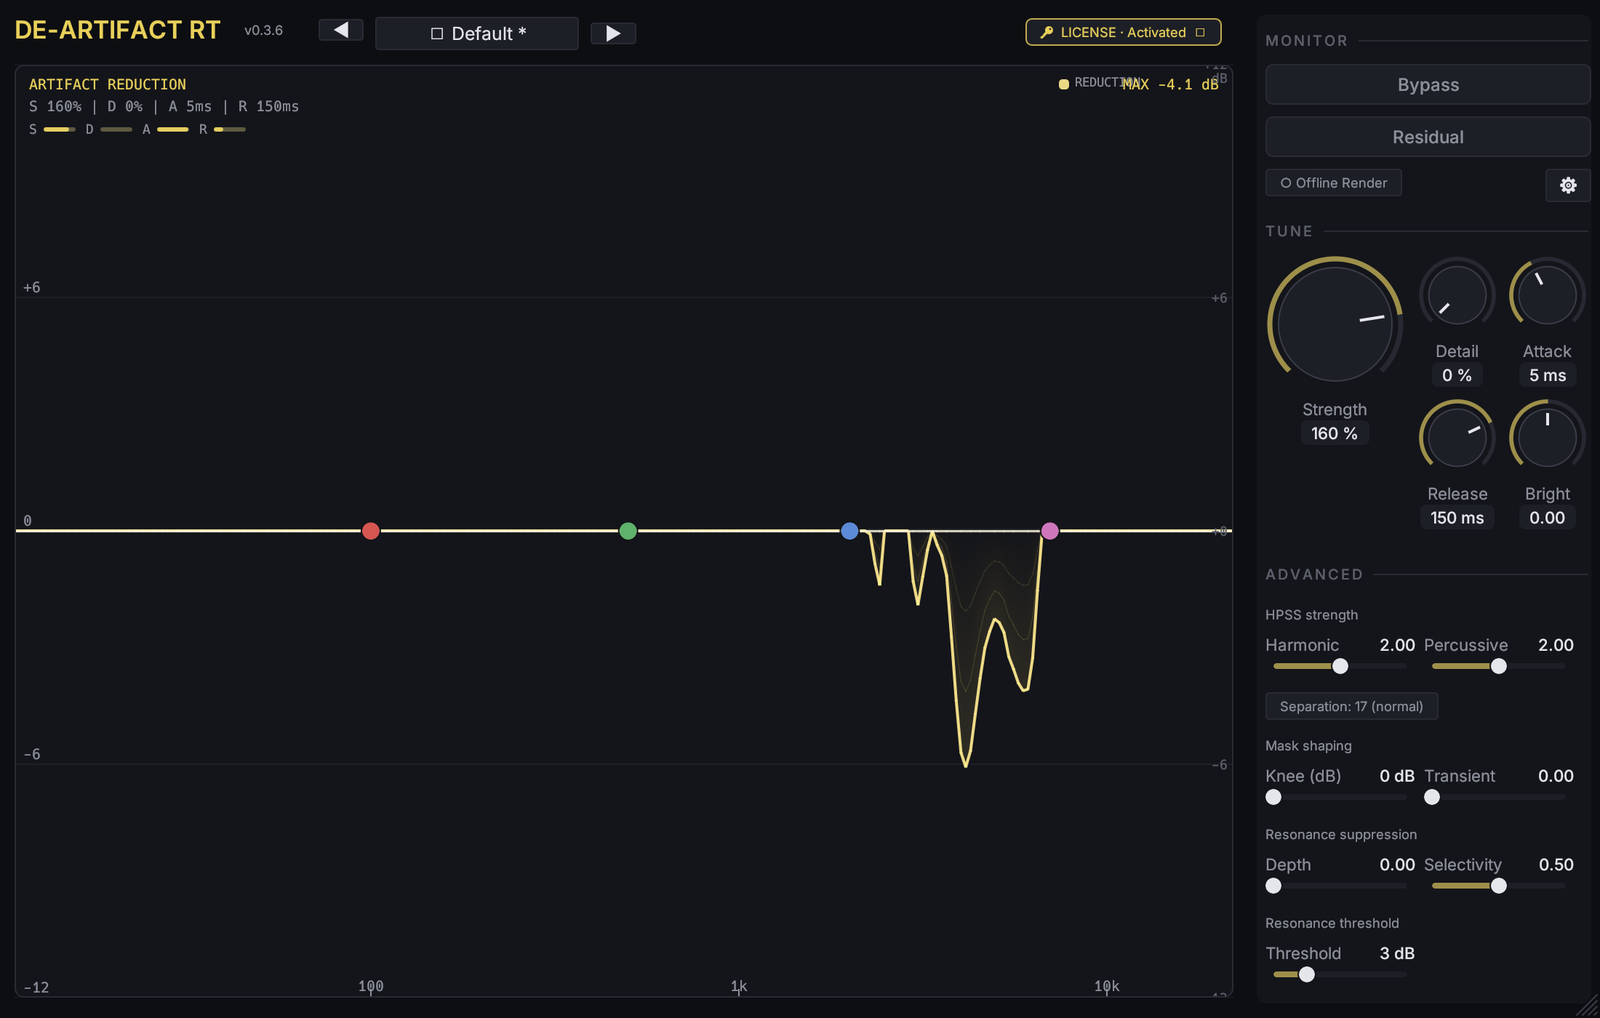Click the Depth 0.00 value
The width and height of the screenshot is (1600, 1018).
pos(1397,865)
